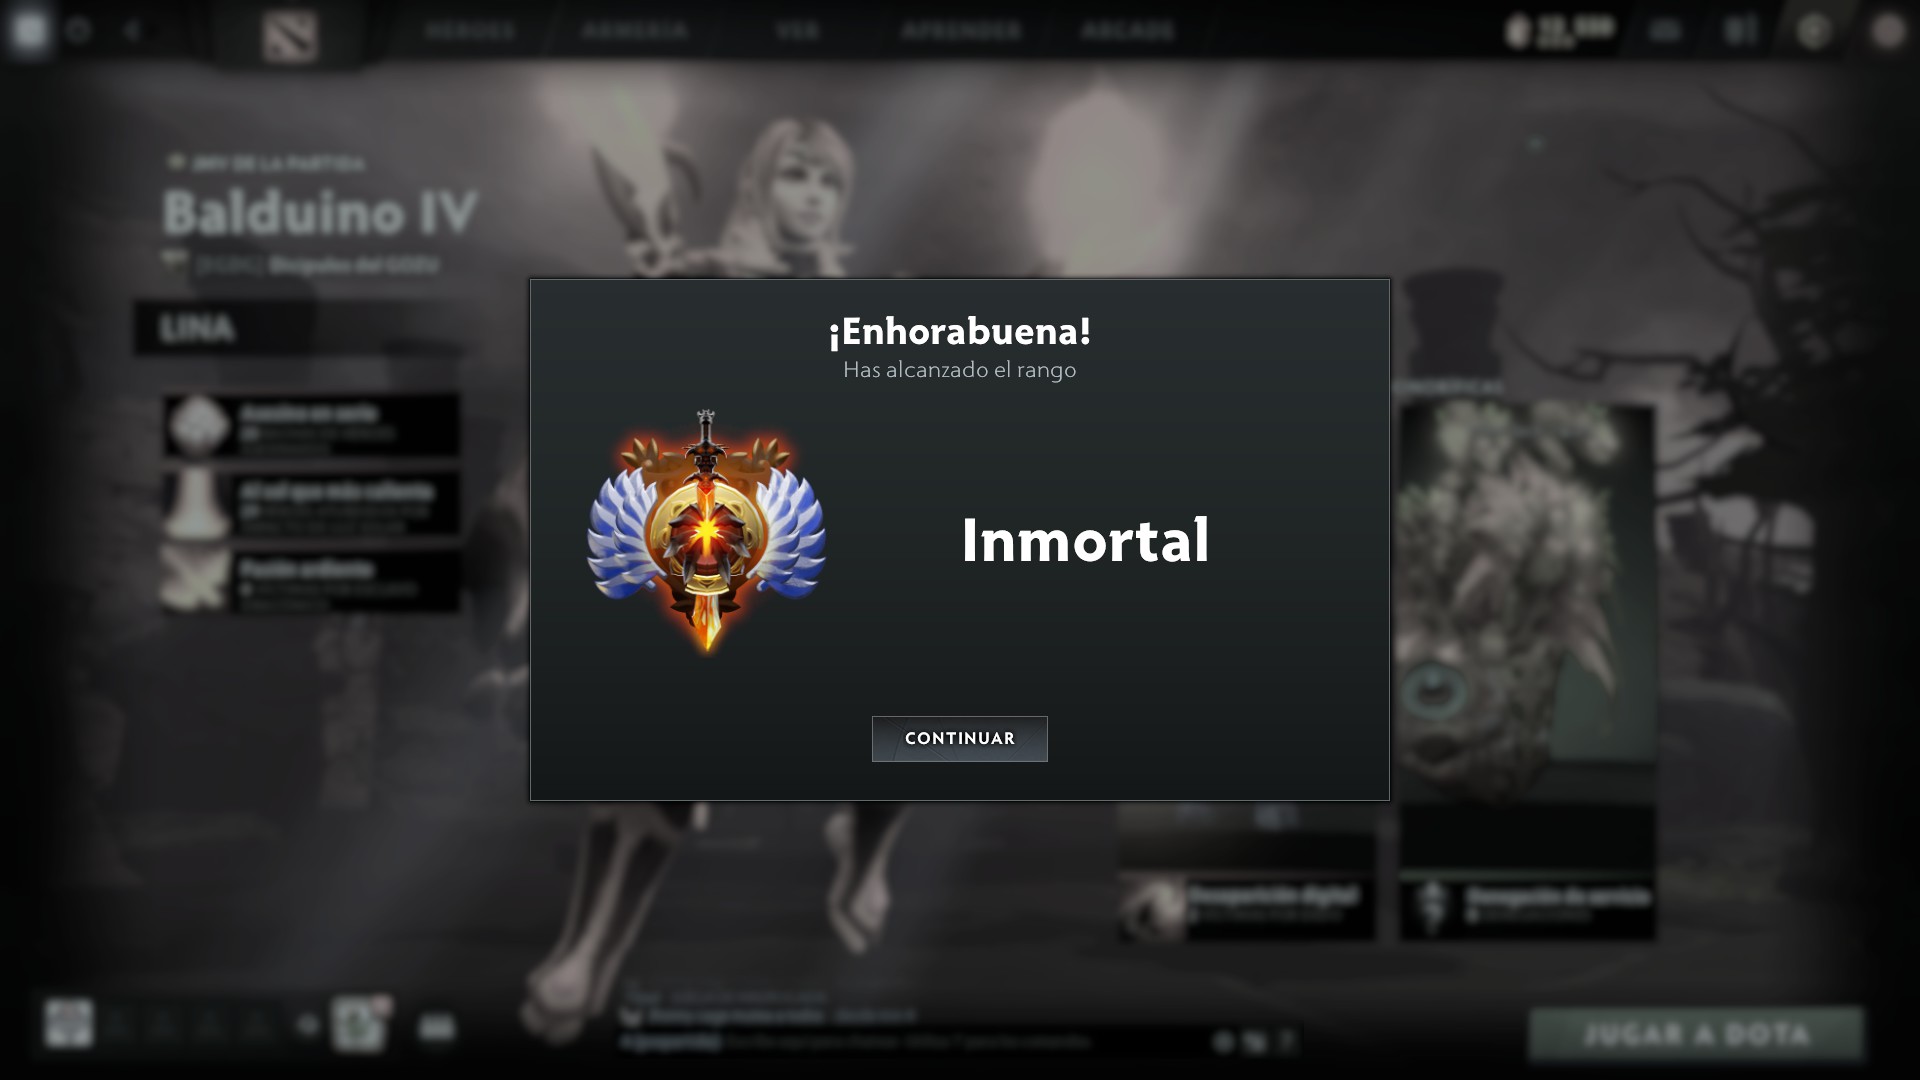This screenshot has width=1920, height=1080.
Task: Open the ARMERÍA menu tab
Action: [635, 31]
